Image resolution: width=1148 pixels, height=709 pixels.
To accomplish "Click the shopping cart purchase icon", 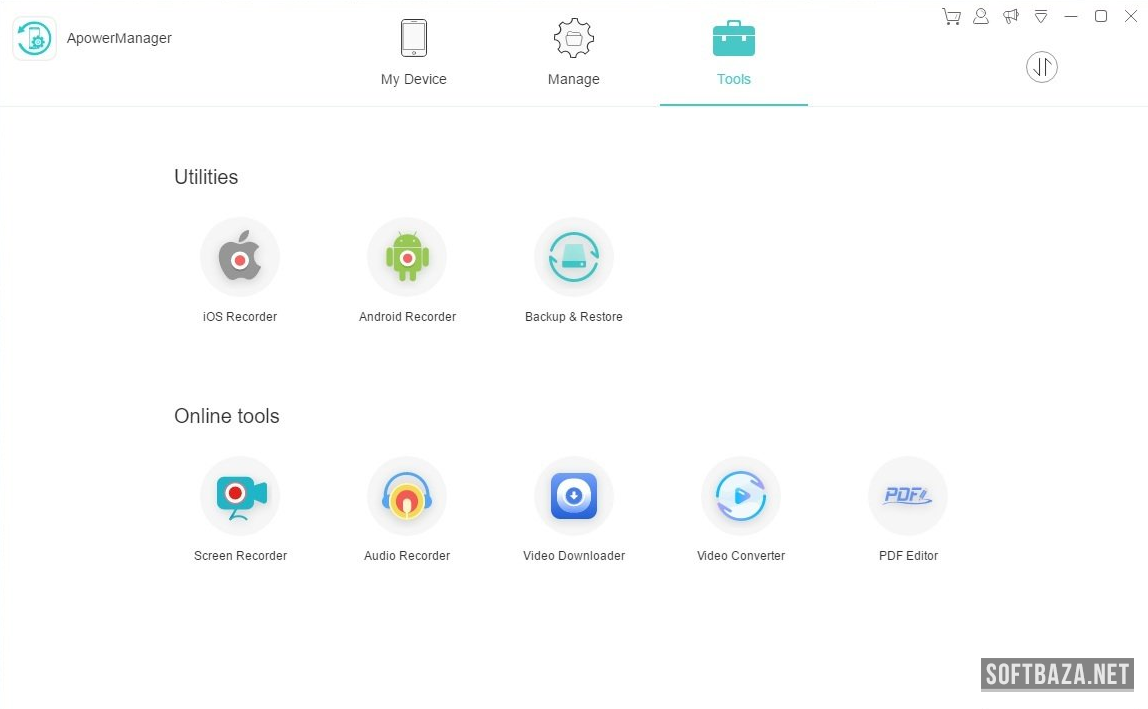I will (x=951, y=16).
